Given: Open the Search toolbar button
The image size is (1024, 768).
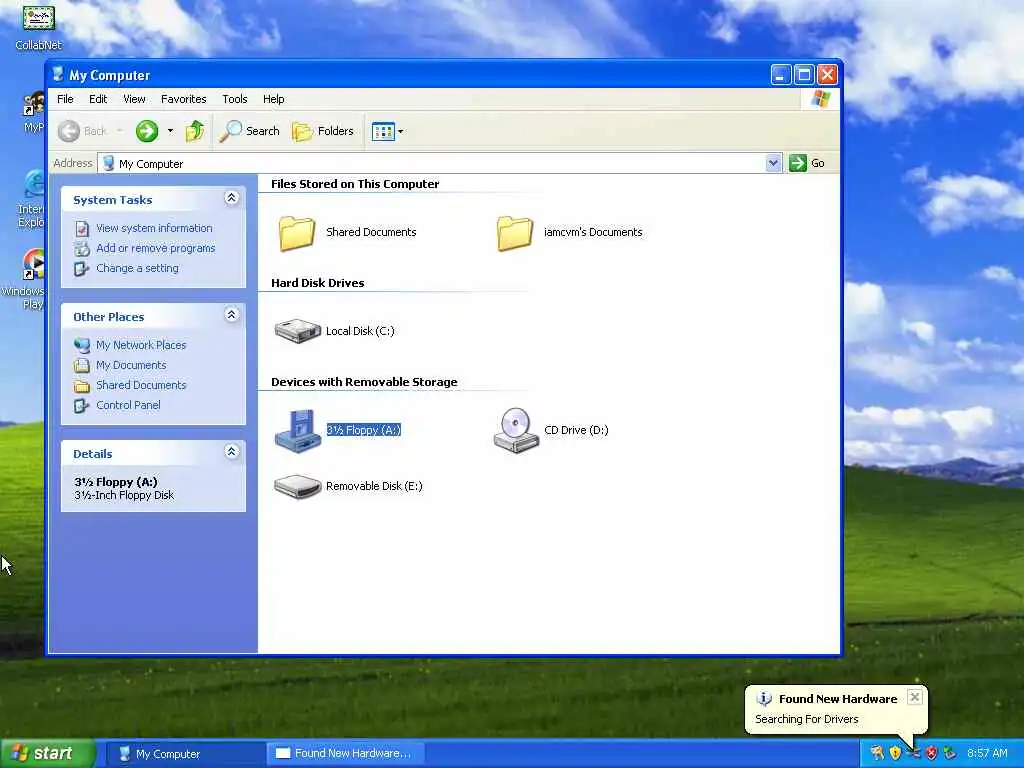Looking at the screenshot, I should tap(249, 131).
